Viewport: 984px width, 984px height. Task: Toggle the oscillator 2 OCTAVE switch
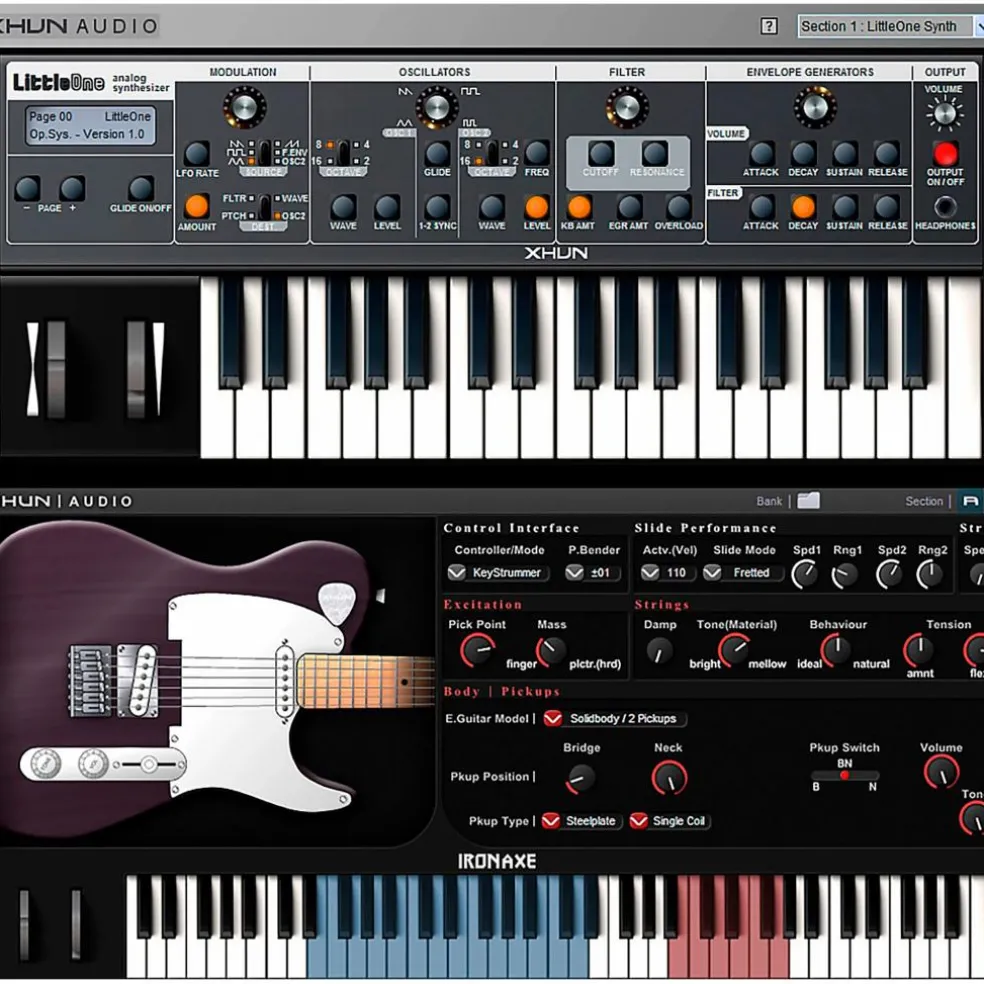[492, 152]
